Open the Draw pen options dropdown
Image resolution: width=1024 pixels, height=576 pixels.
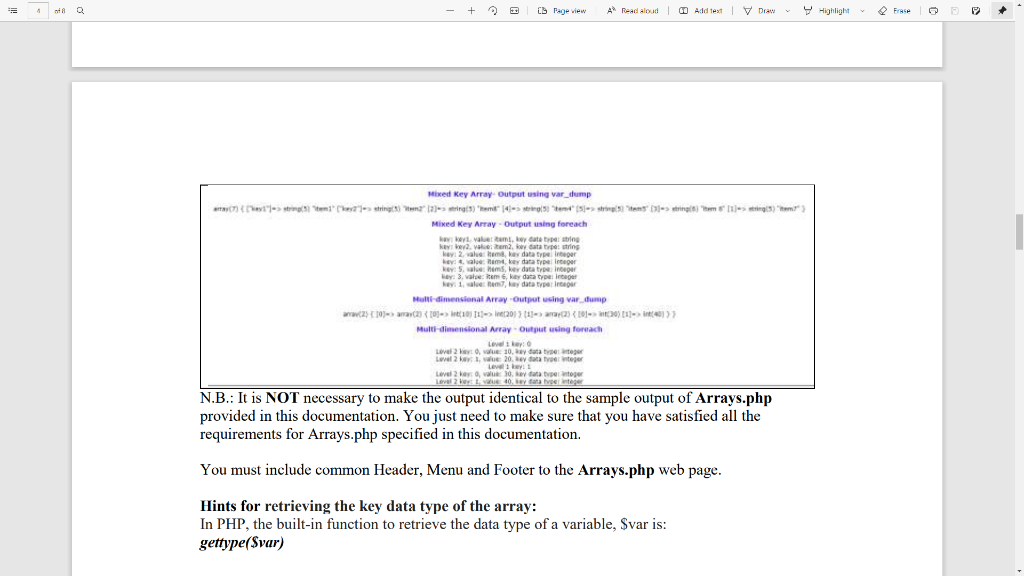[787, 11]
